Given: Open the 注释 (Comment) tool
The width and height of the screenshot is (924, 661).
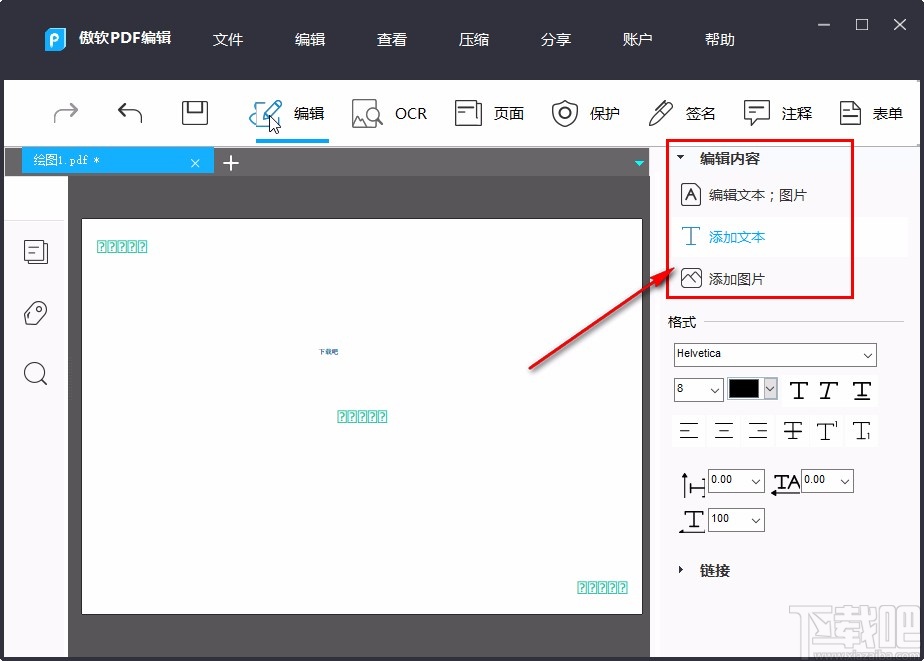Looking at the screenshot, I should (778, 113).
